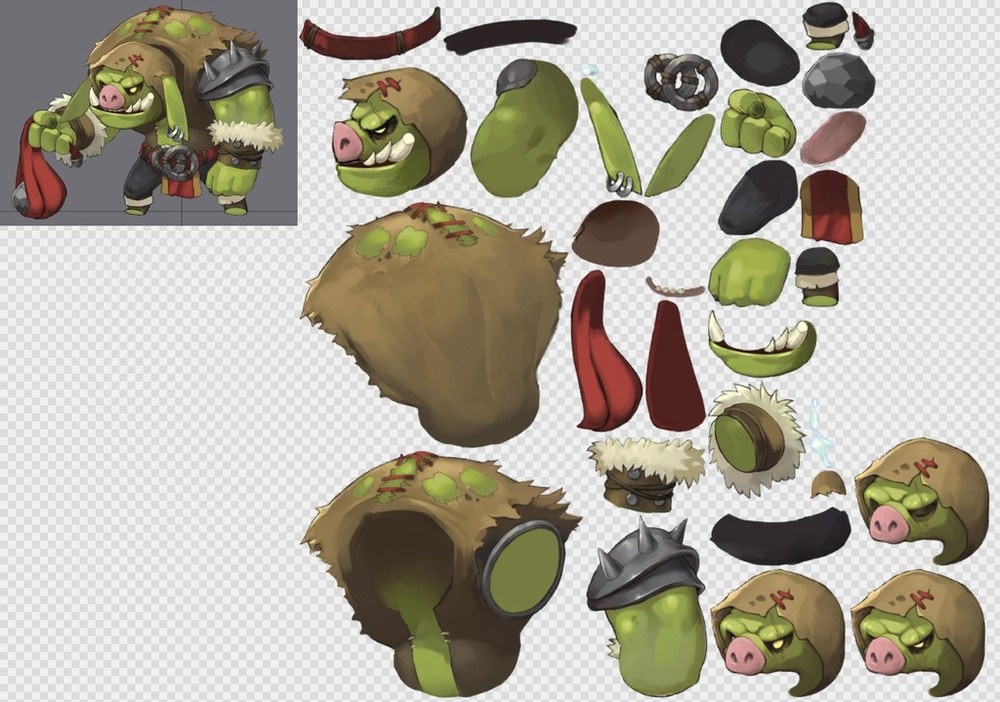Select the orc head with tusks and open eye

pos(400,131)
